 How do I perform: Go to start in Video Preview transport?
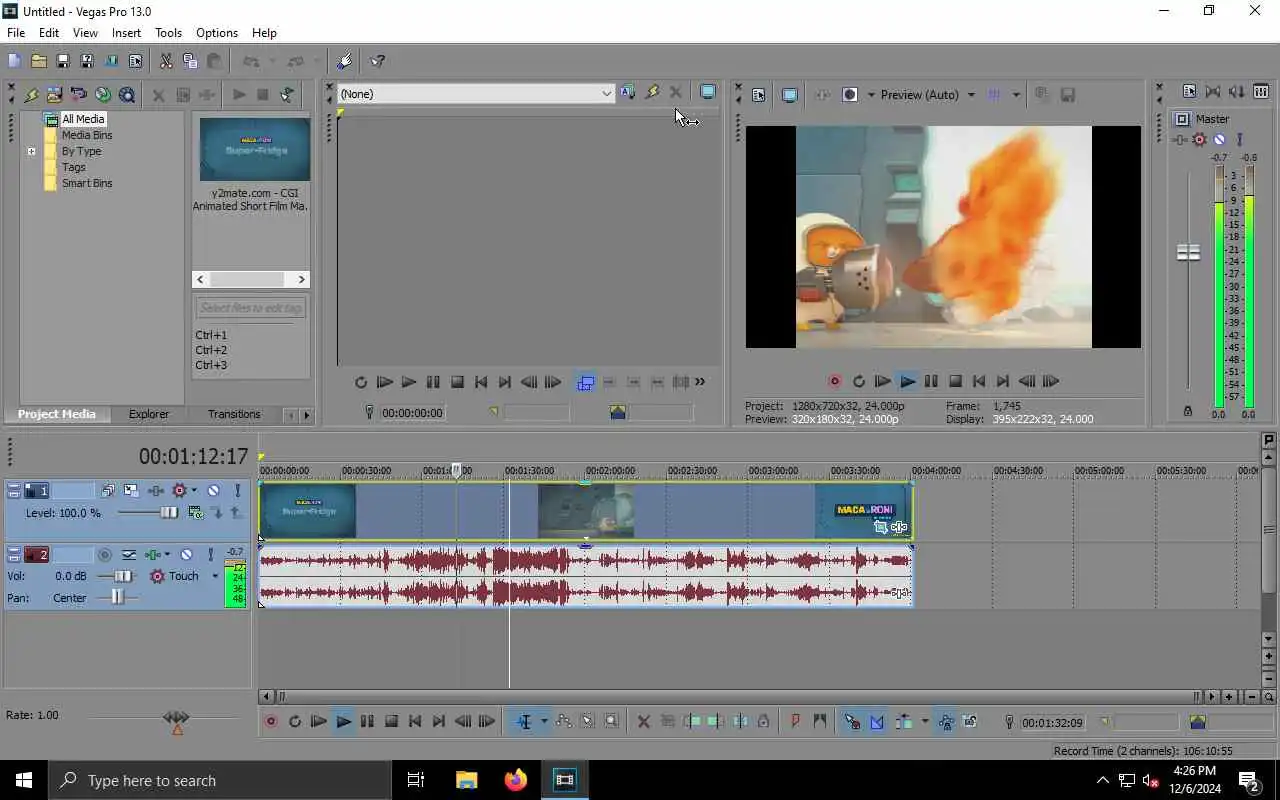tap(979, 381)
